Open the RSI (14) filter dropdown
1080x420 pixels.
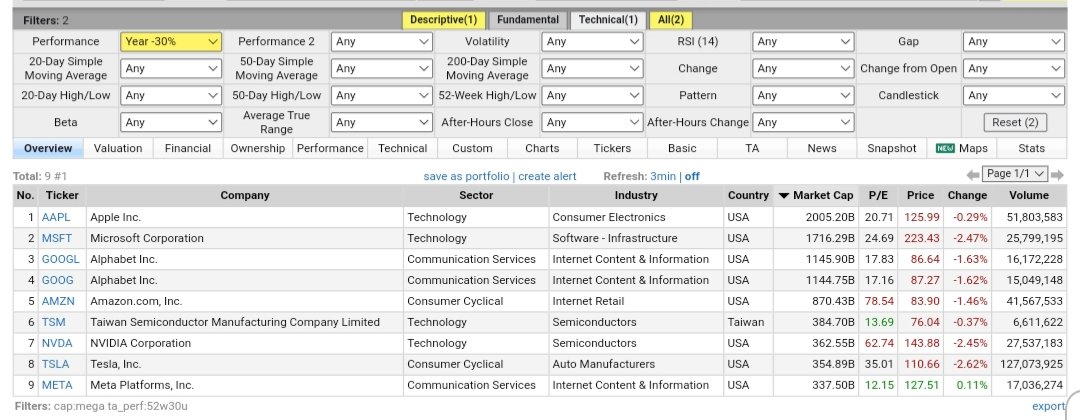click(x=803, y=41)
